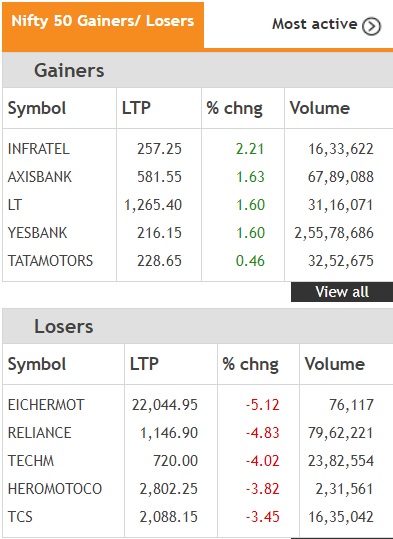
Task: Open the INFRATEL stock symbol
Action: pos(39,149)
